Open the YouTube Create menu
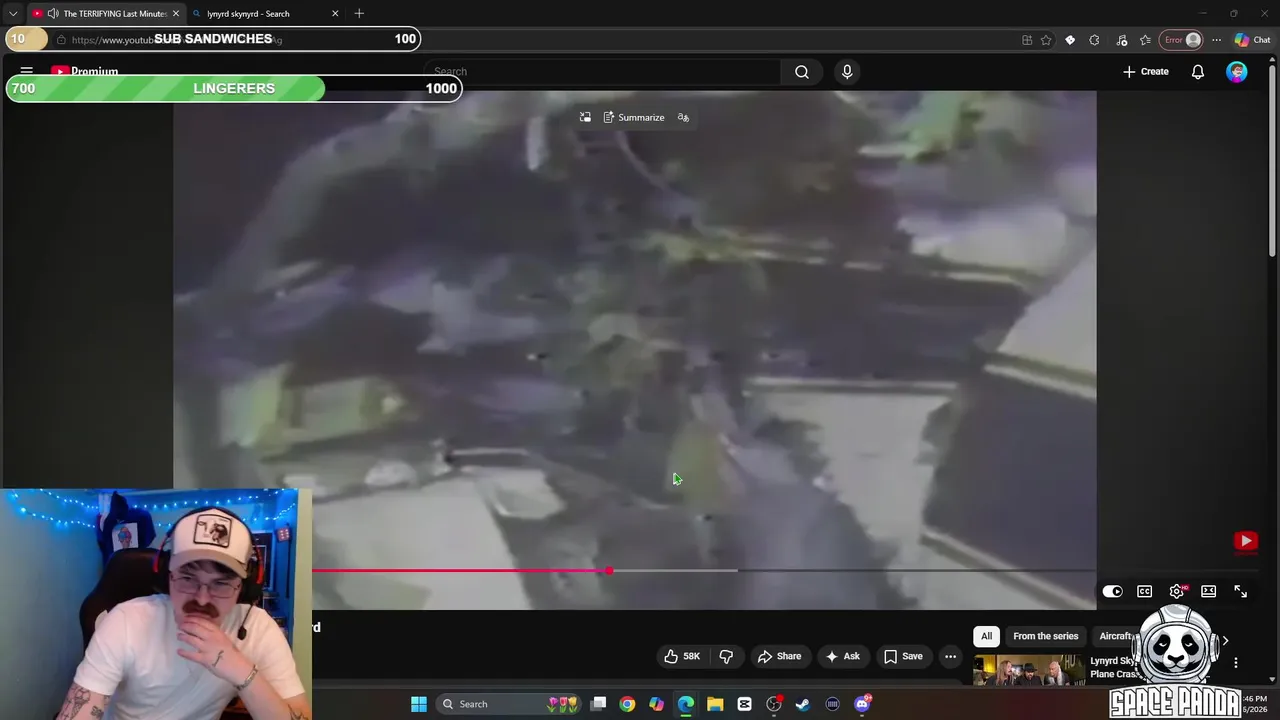Screen dimensions: 1280x720 coord(1146,71)
